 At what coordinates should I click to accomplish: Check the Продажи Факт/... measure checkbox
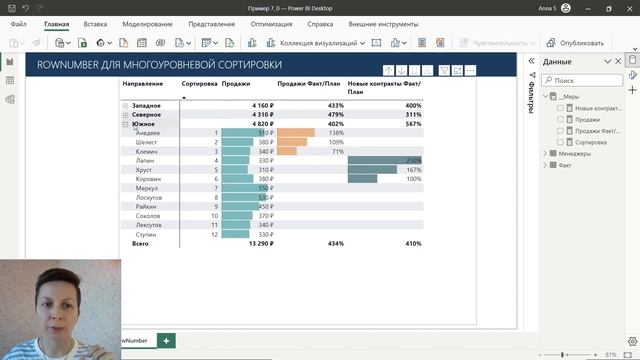pyautogui.click(x=560, y=131)
